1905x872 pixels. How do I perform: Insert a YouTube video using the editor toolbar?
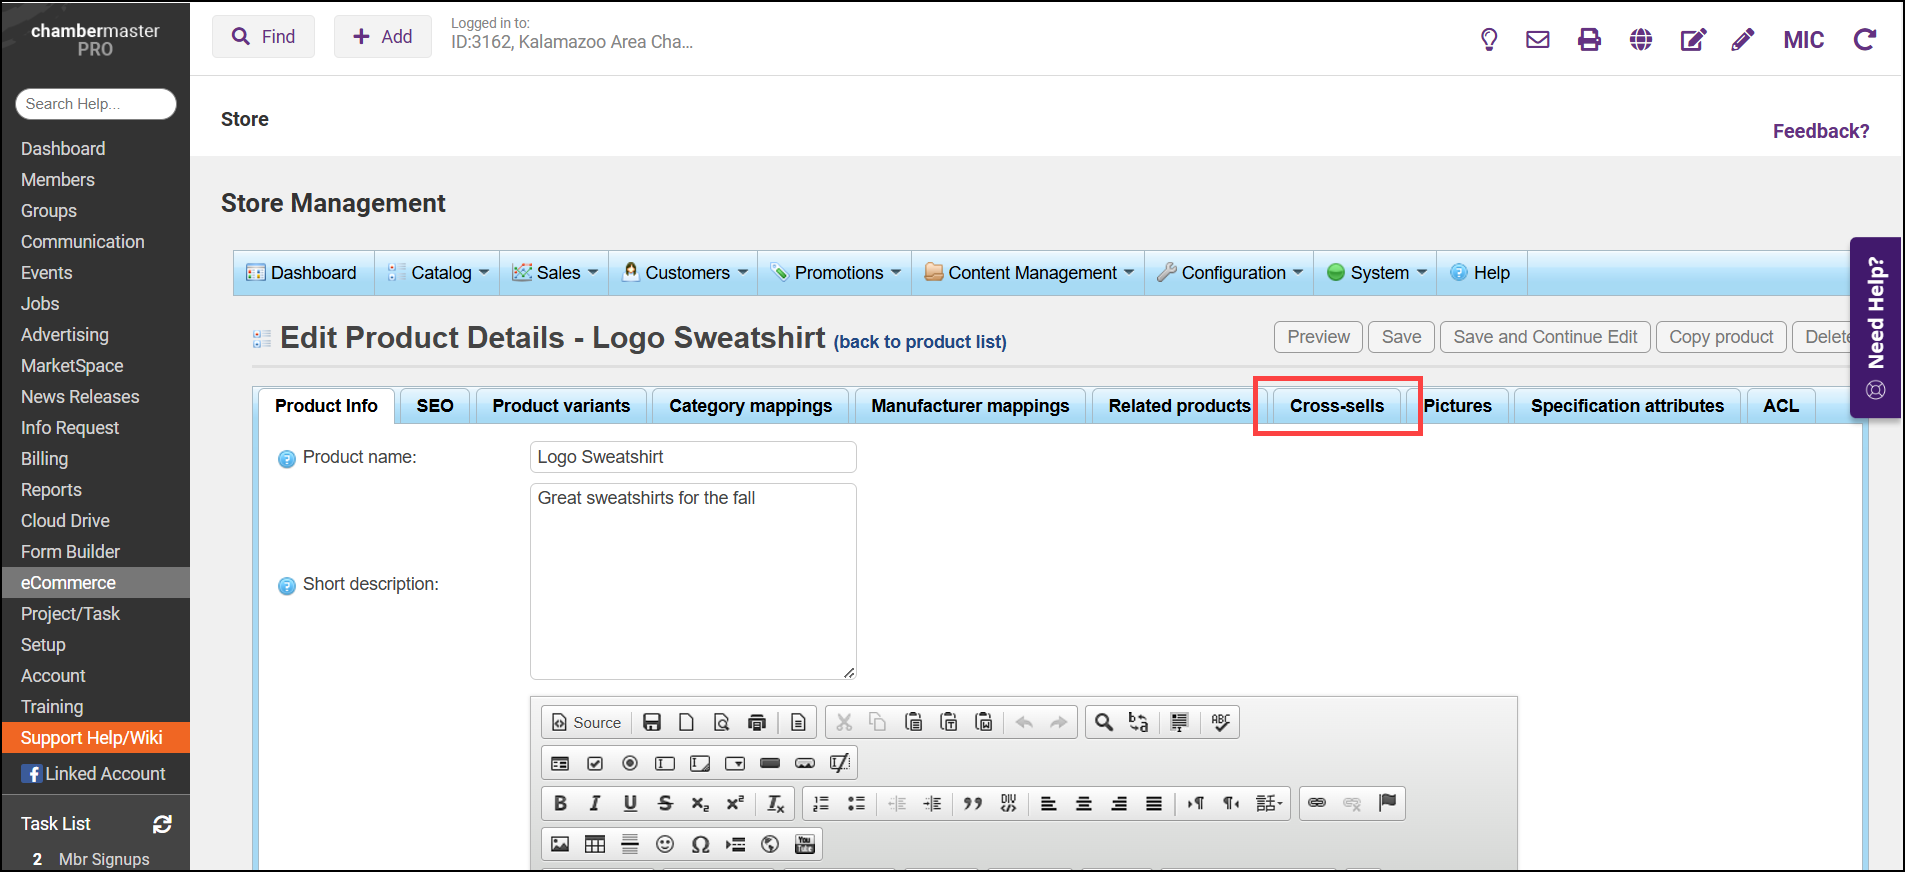805,844
